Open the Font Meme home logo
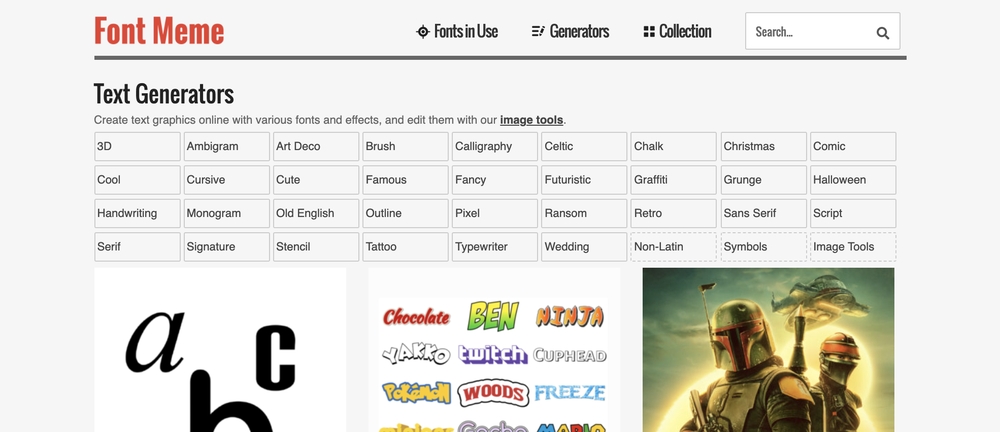The image size is (1000, 432). 159,31
